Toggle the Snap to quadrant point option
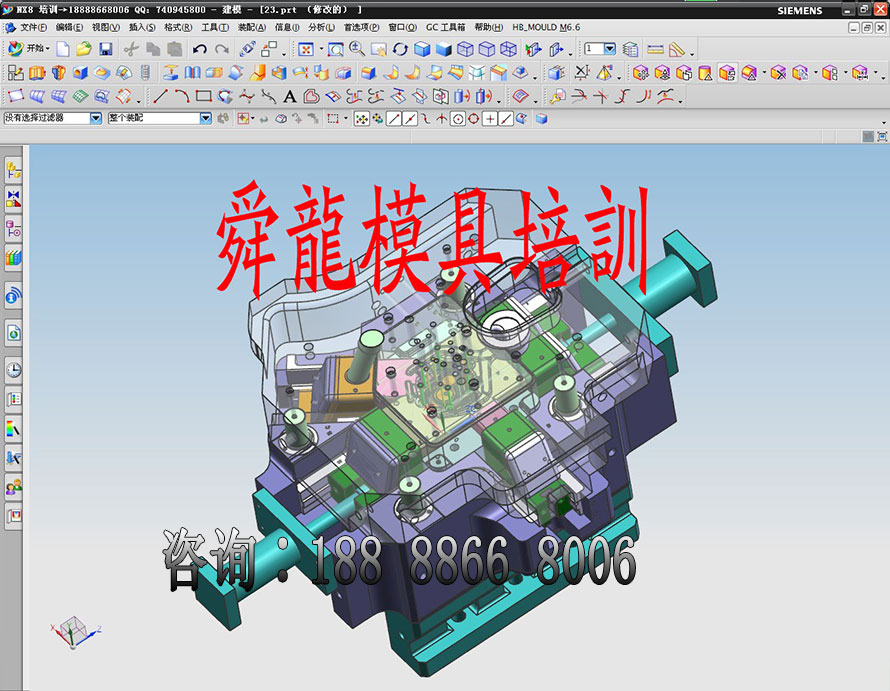 click(x=473, y=119)
